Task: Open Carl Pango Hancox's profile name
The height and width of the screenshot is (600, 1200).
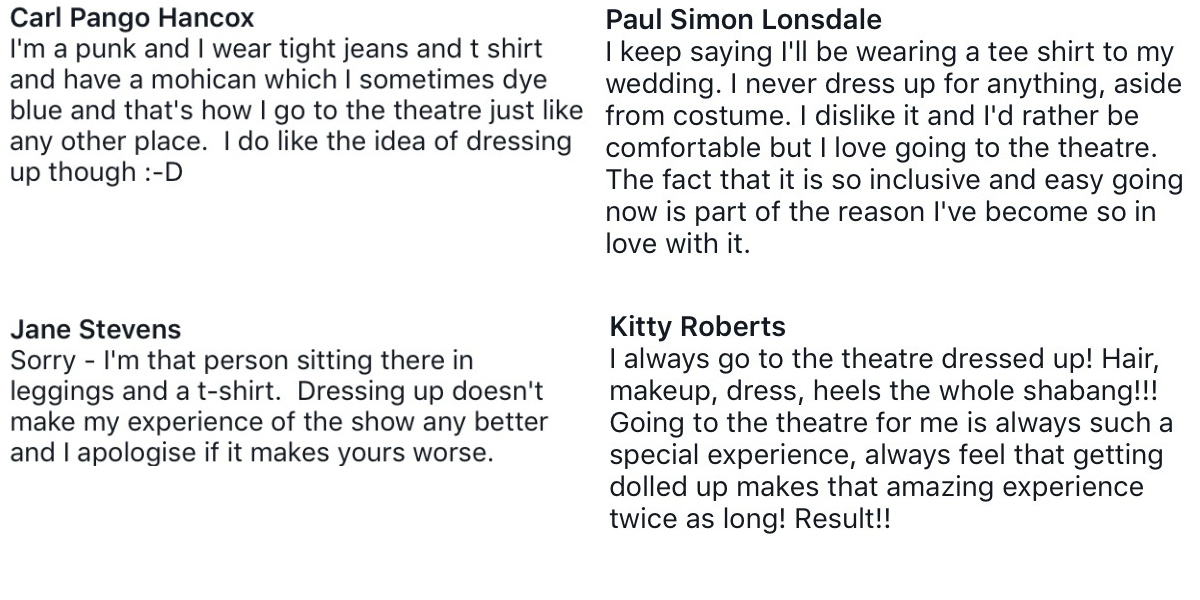Action: pyautogui.click(x=131, y=19)
